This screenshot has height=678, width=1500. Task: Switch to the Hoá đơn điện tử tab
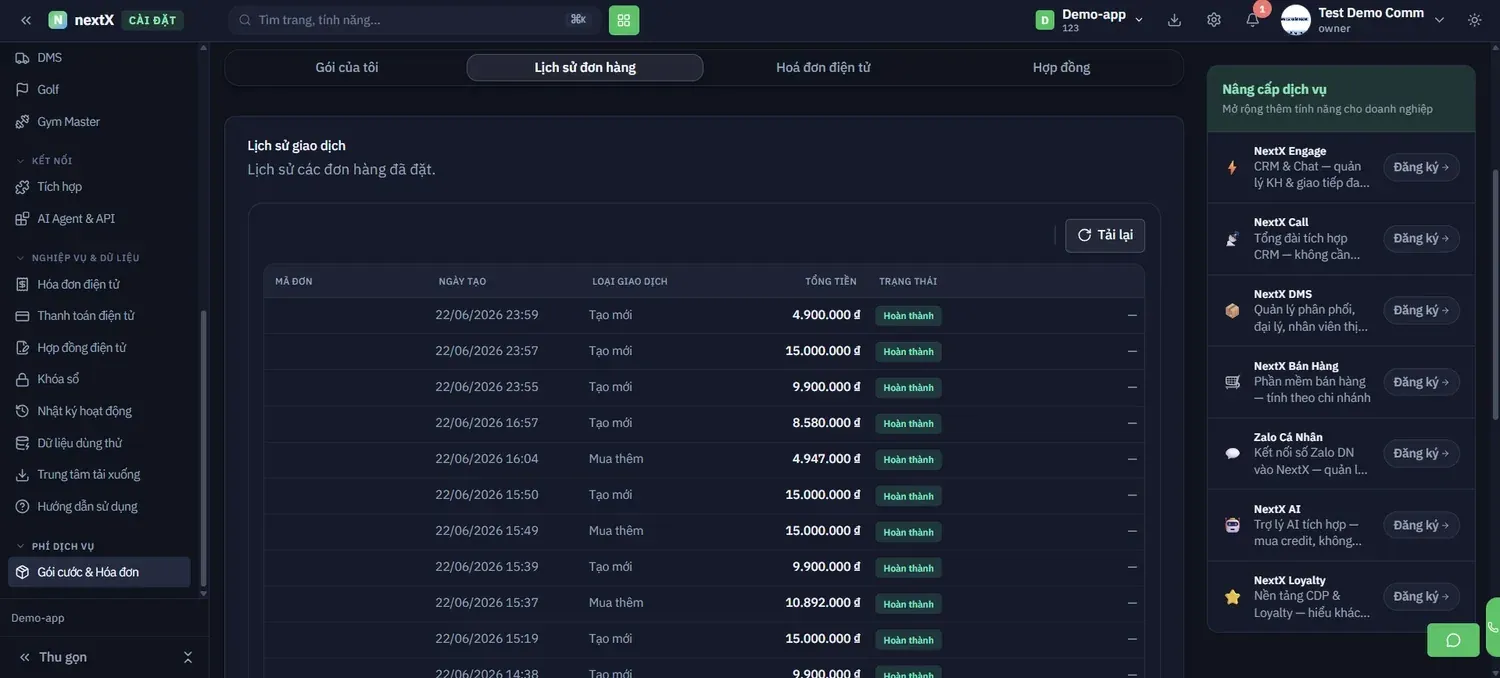coord(823,67)
